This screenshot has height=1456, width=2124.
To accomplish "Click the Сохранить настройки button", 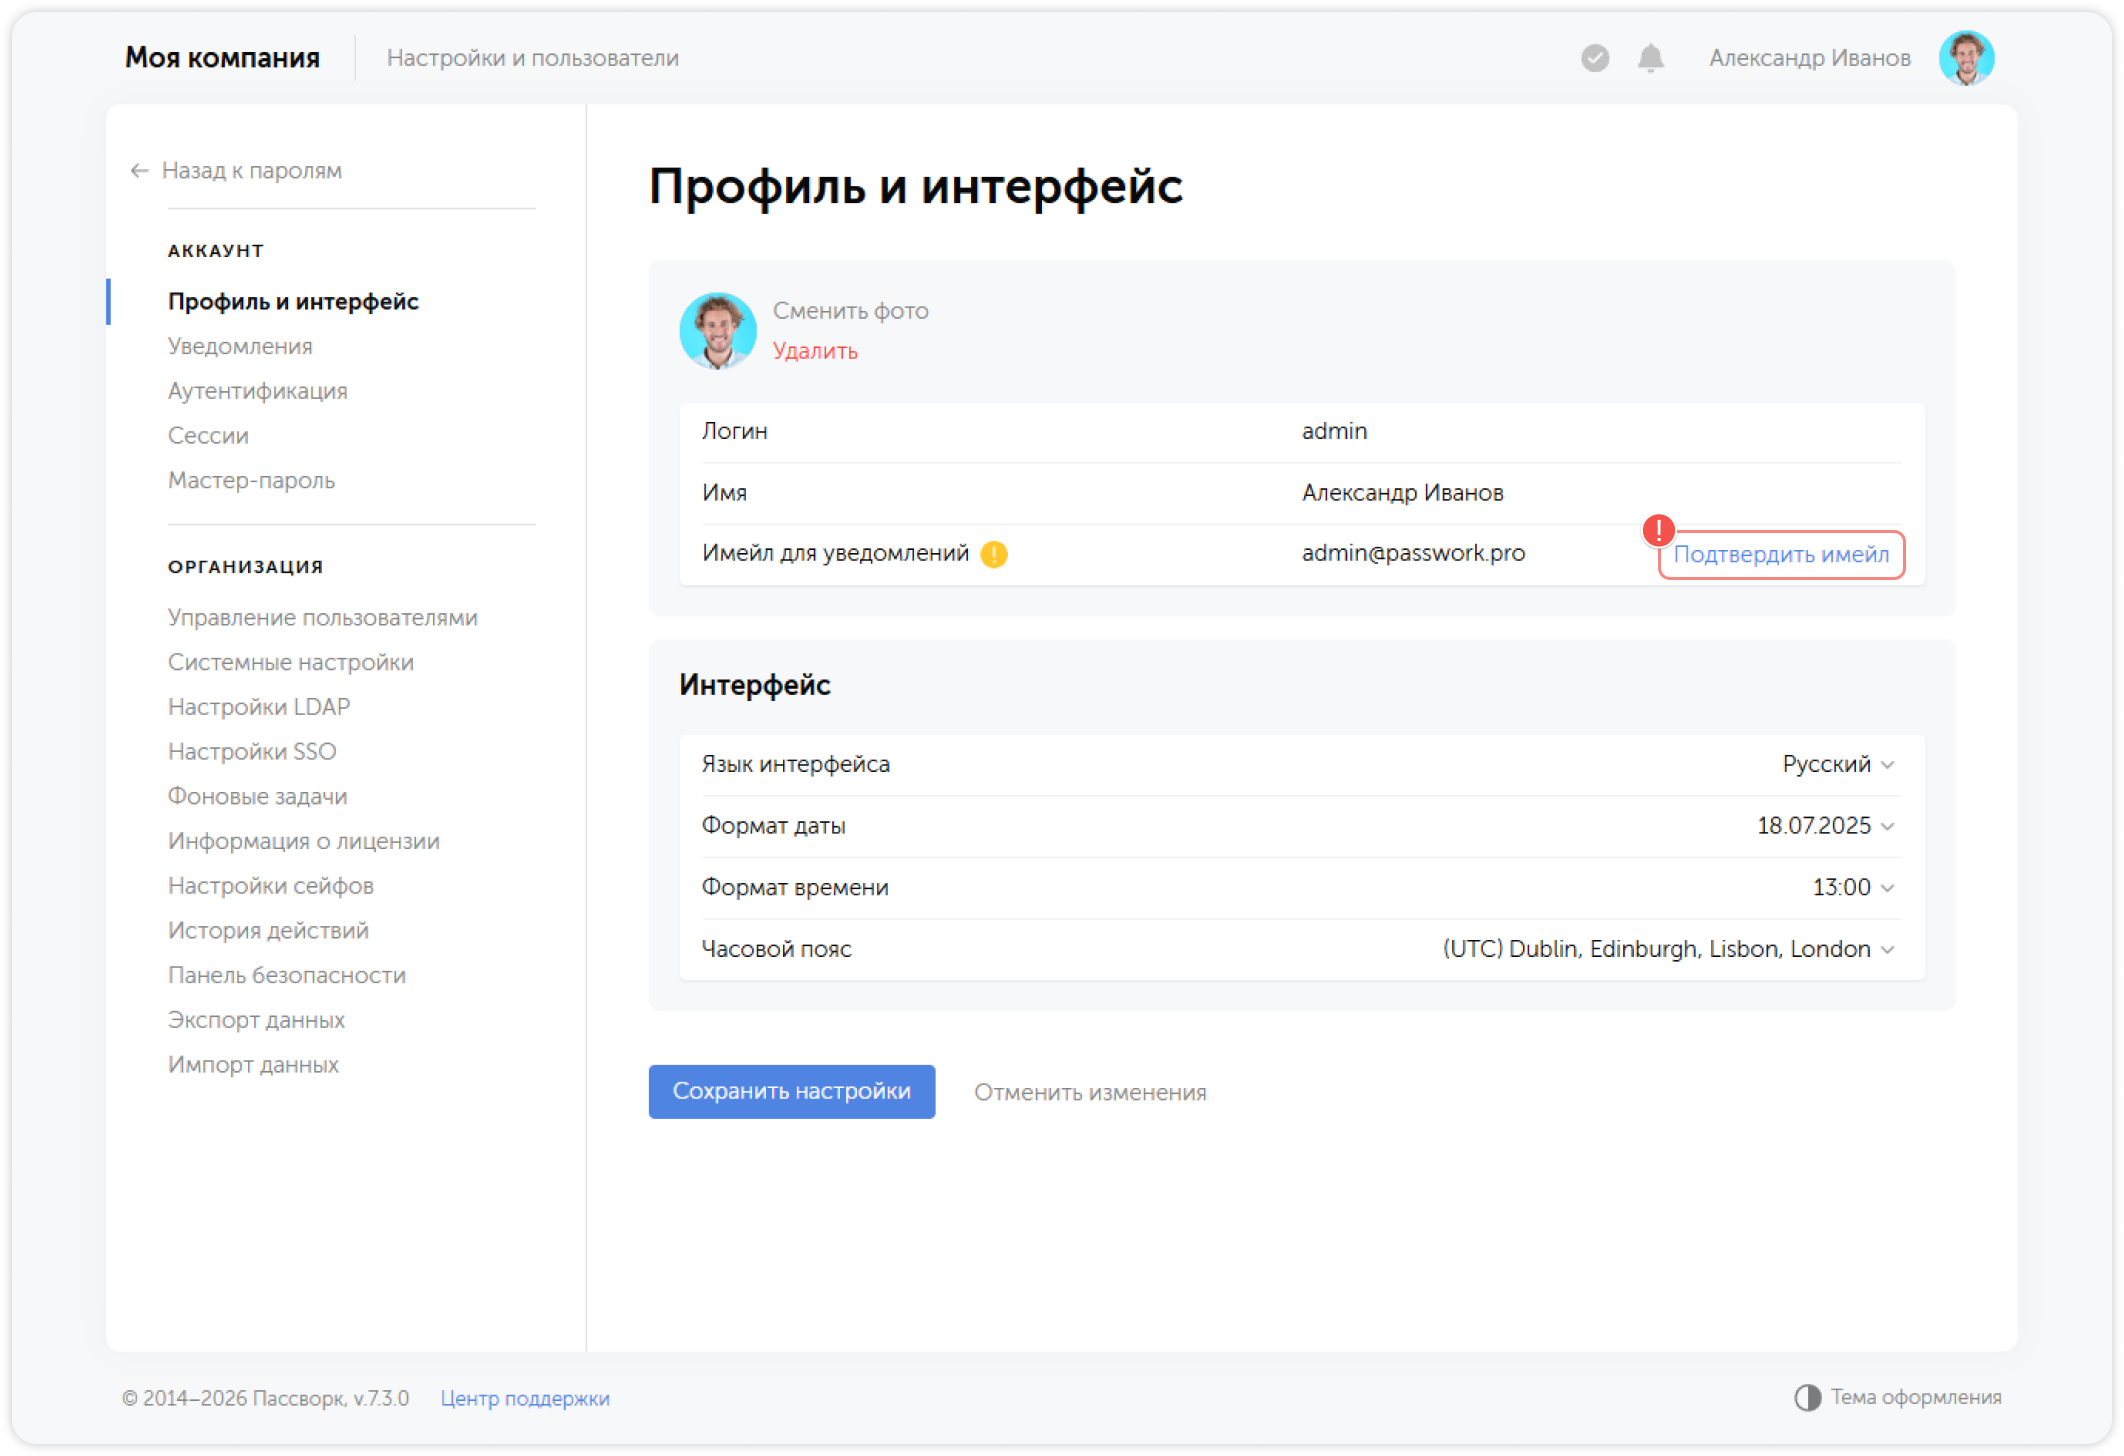I will tap(791, 1092).
